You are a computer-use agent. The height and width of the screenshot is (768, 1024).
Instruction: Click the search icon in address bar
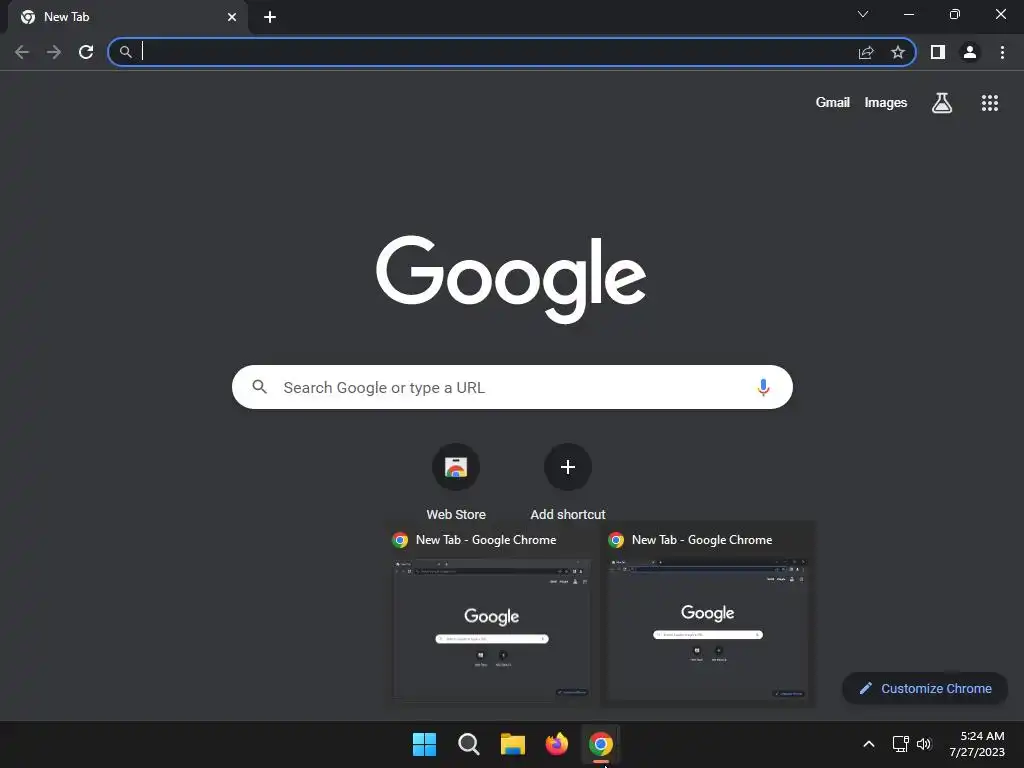(x=125, y=52)
